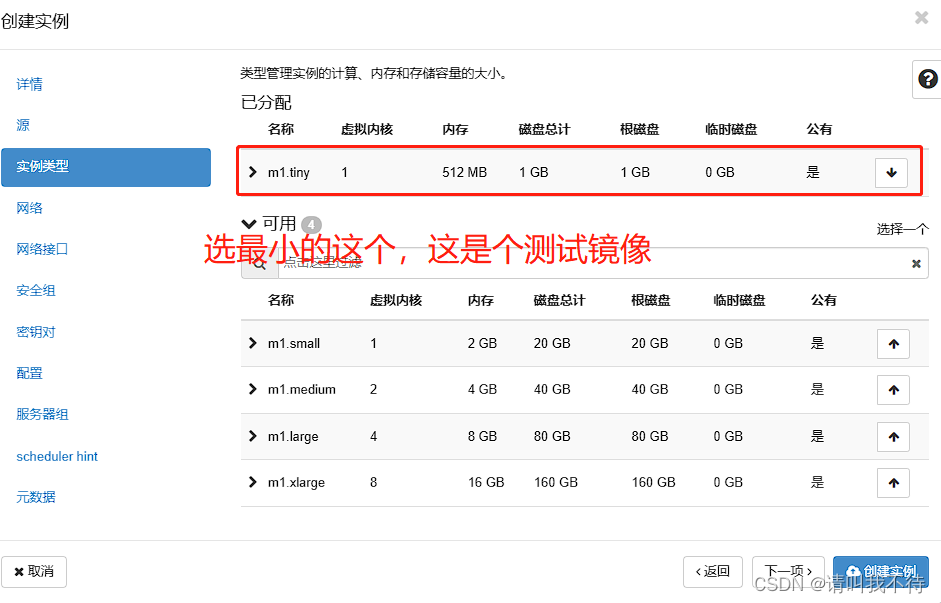Clear the flavor filter with the x icon
Image resolution: width=941 pixels, height=603 pixels.
click(x=915, y=263)
